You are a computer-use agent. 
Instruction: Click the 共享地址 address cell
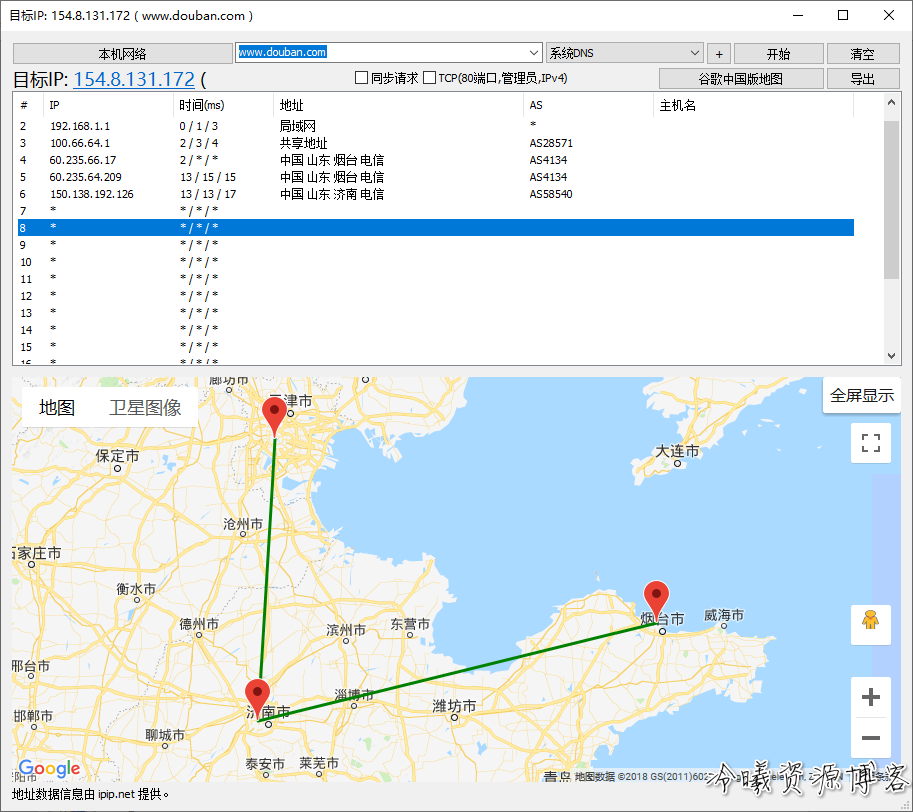coord(303,143)
